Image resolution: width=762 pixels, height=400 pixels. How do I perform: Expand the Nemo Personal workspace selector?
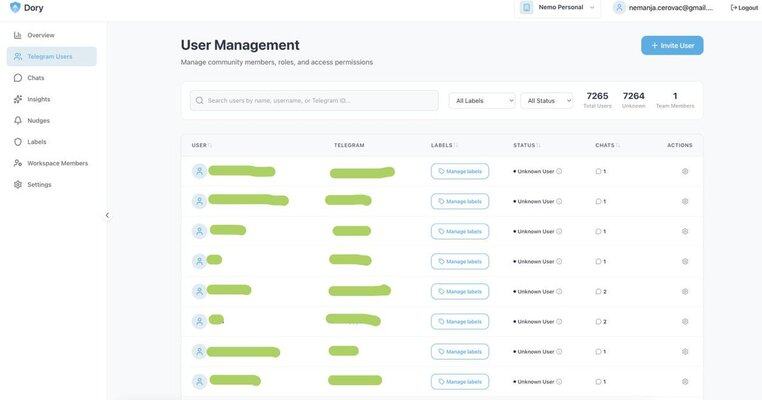[x=558, y=7]
